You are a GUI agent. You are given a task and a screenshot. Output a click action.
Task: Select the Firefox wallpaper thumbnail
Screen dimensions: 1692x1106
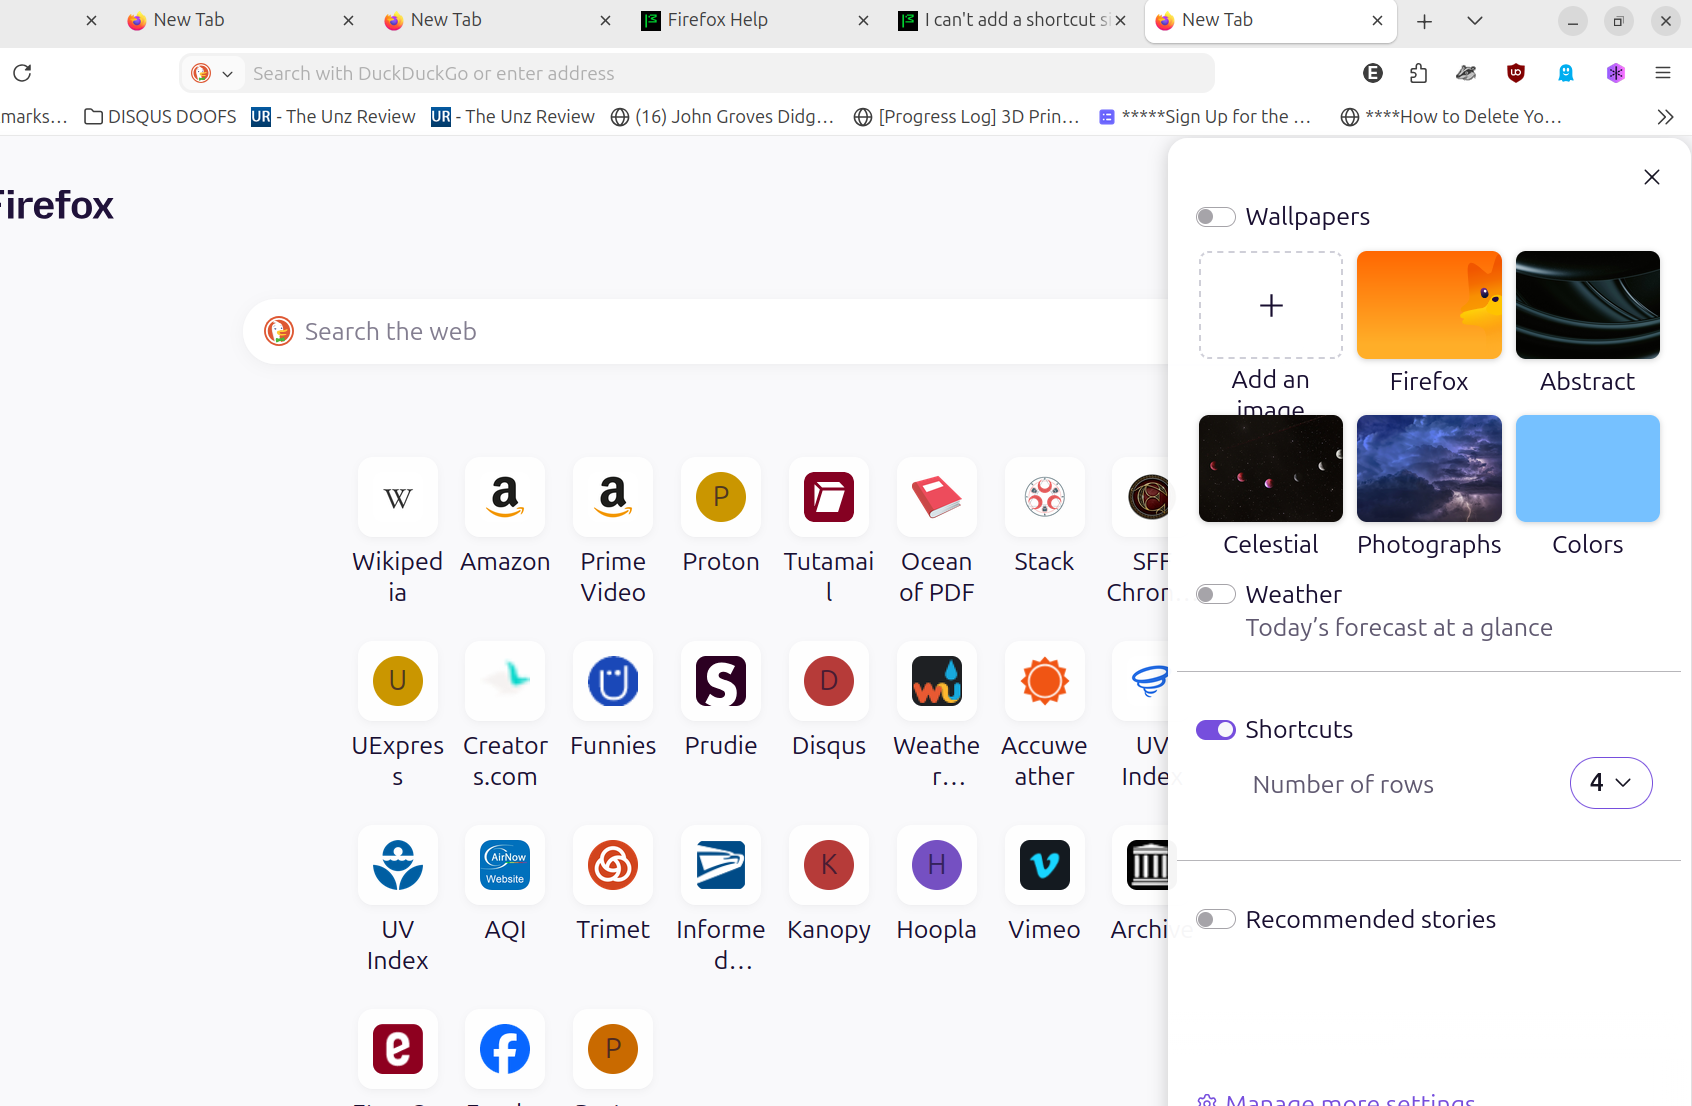point(1429,305)
